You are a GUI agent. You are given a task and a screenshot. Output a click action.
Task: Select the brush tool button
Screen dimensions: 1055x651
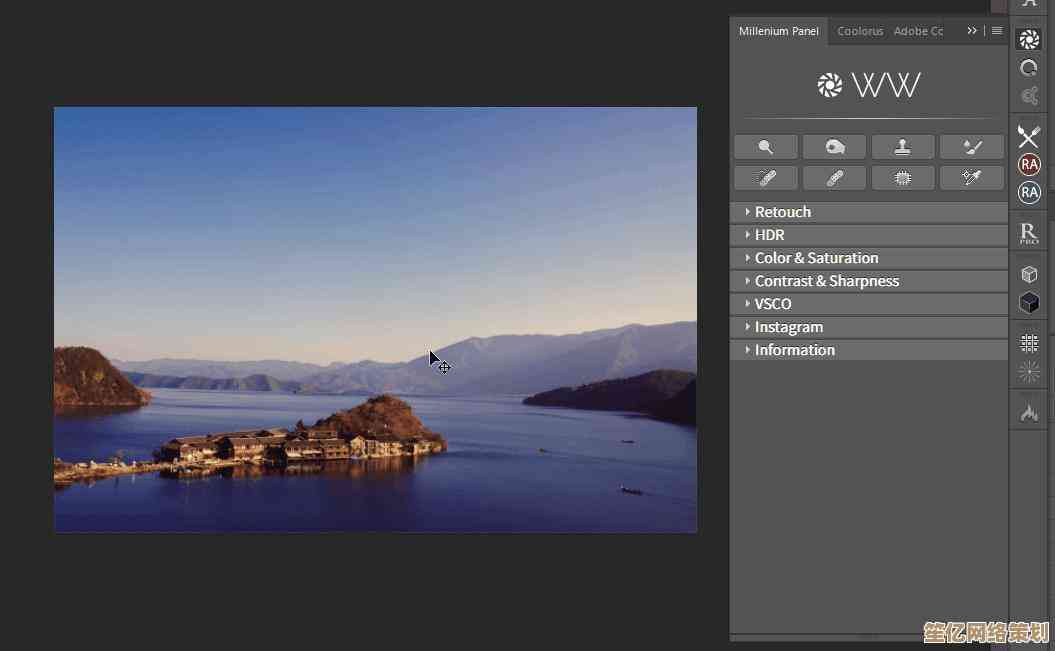click(971, 147)
